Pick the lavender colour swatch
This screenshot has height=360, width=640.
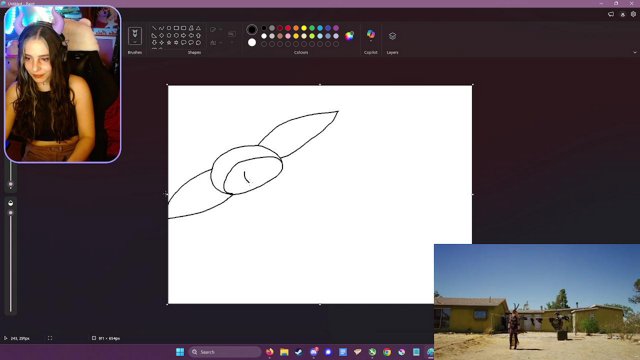coord(336,36)
